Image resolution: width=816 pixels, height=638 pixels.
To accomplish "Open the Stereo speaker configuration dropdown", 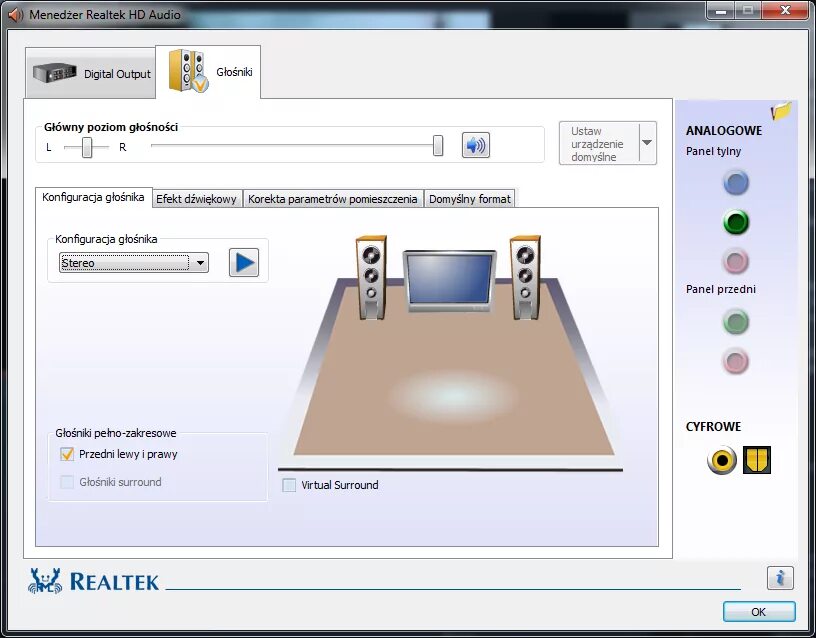I will (134, 263).
